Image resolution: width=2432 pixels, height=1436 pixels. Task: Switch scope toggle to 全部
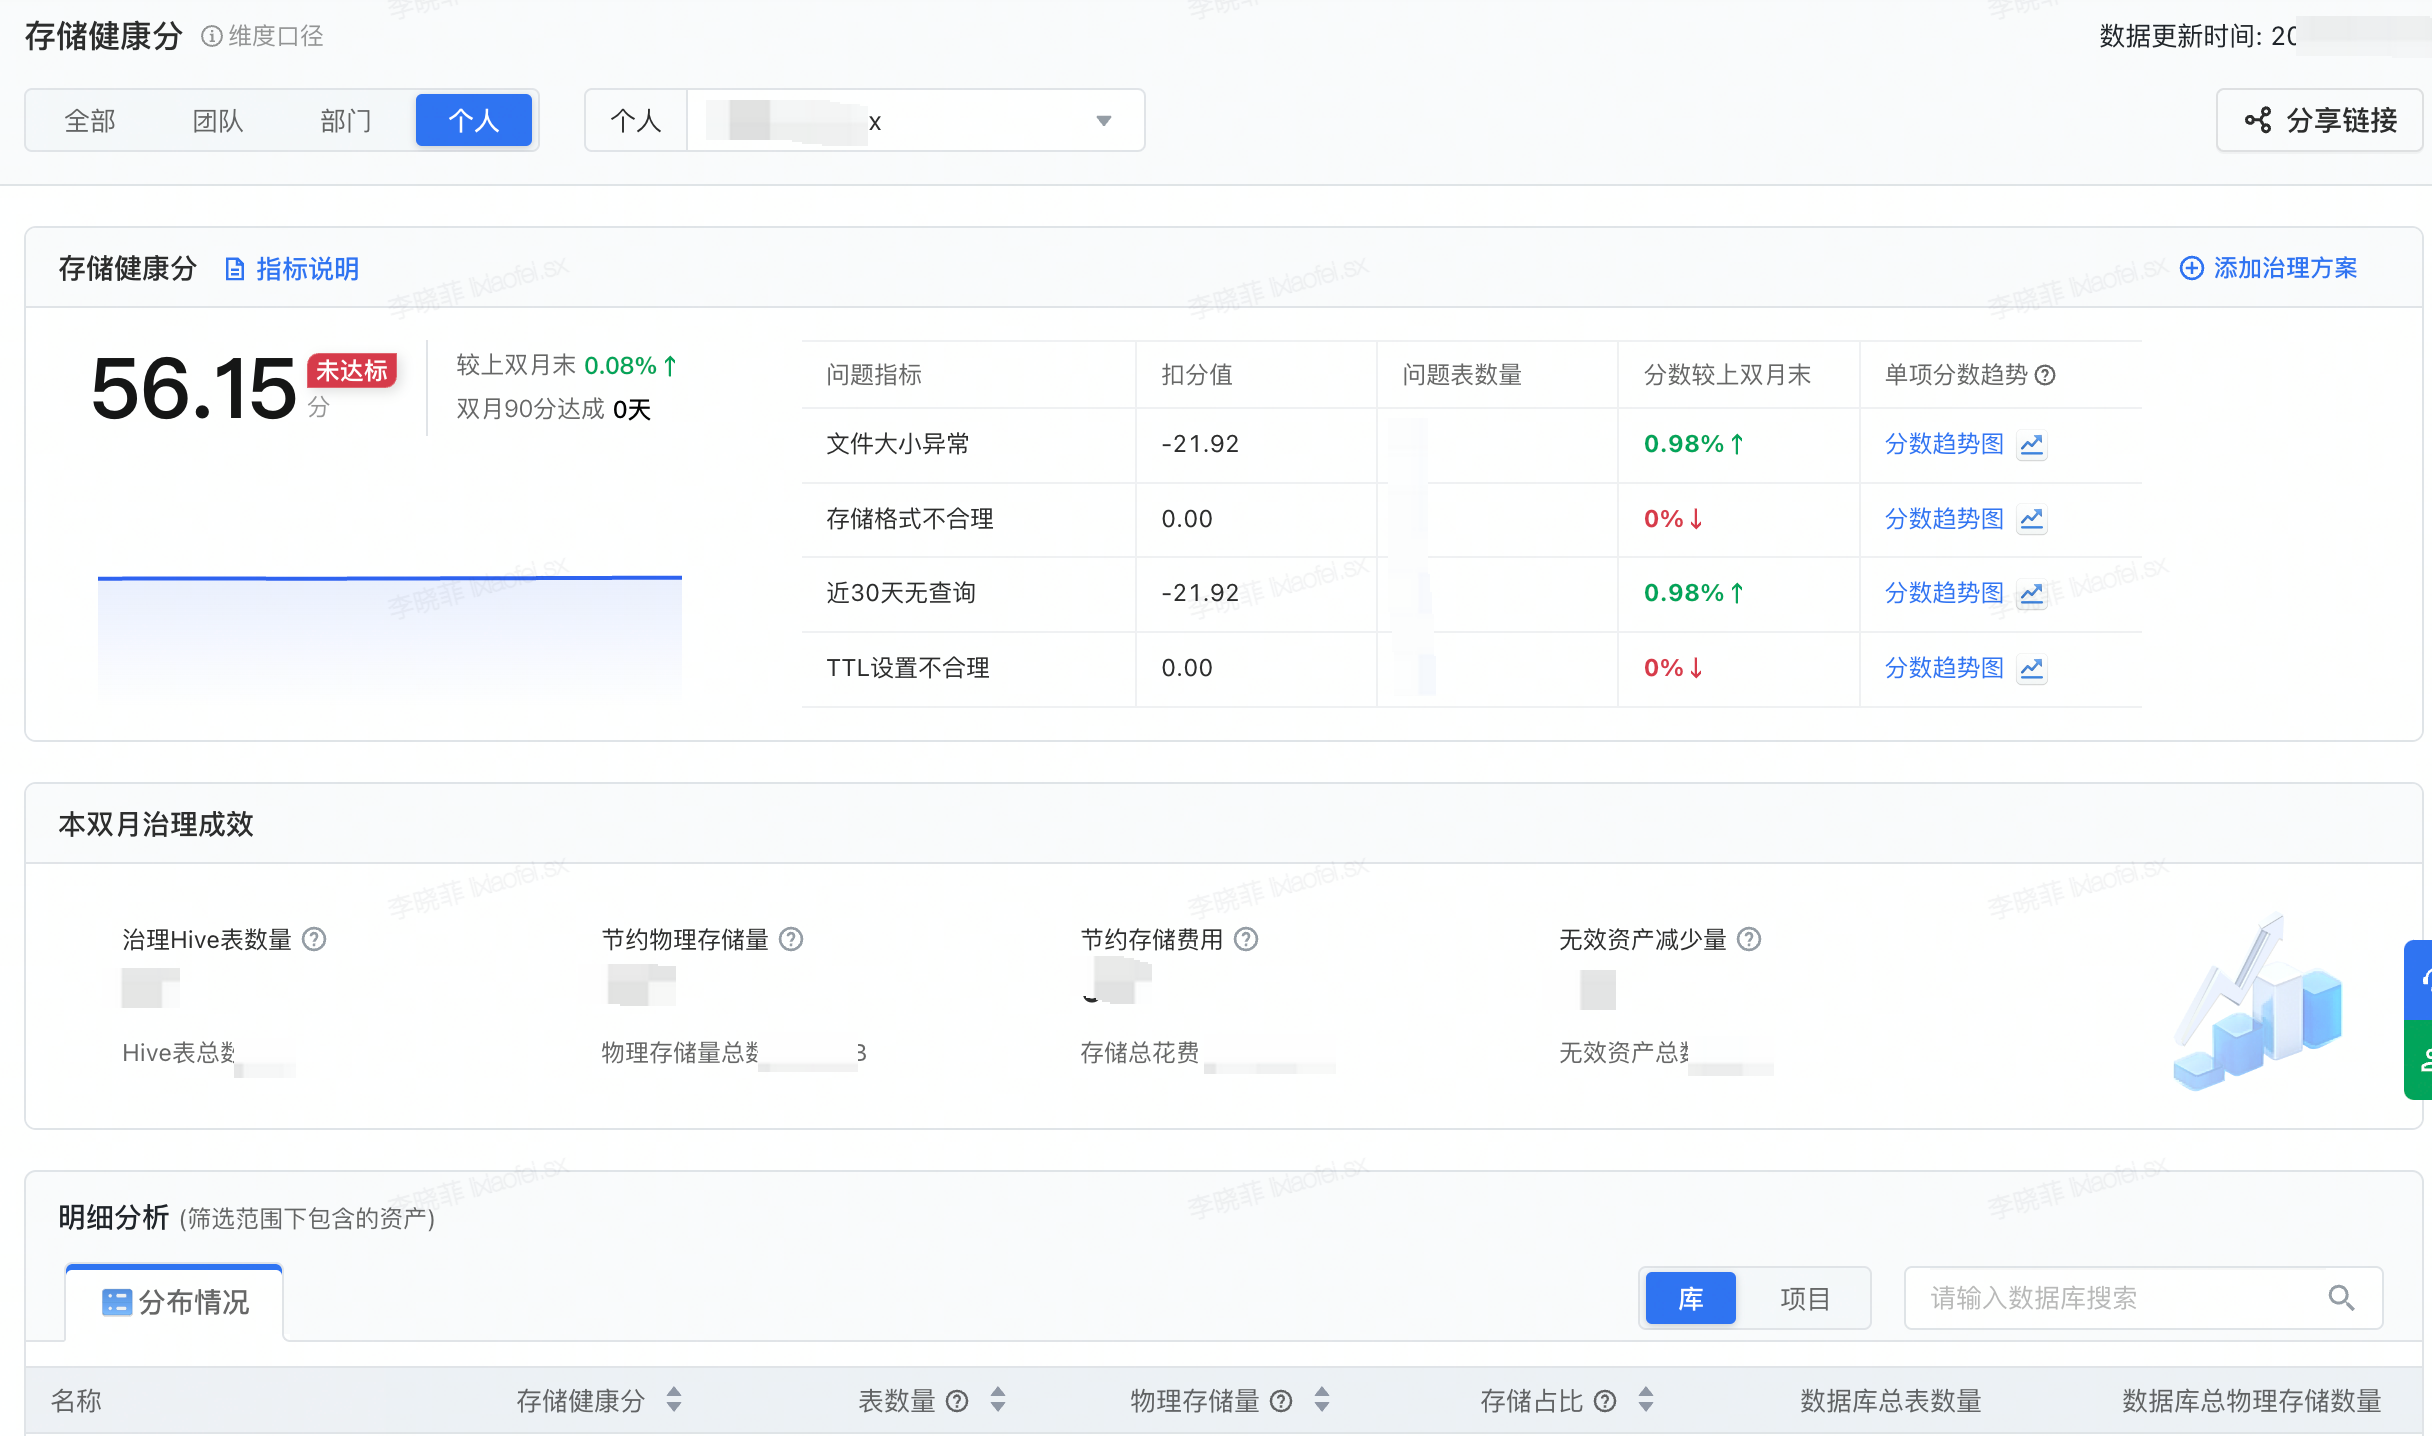pyautogui.click(x=90, y=121)
